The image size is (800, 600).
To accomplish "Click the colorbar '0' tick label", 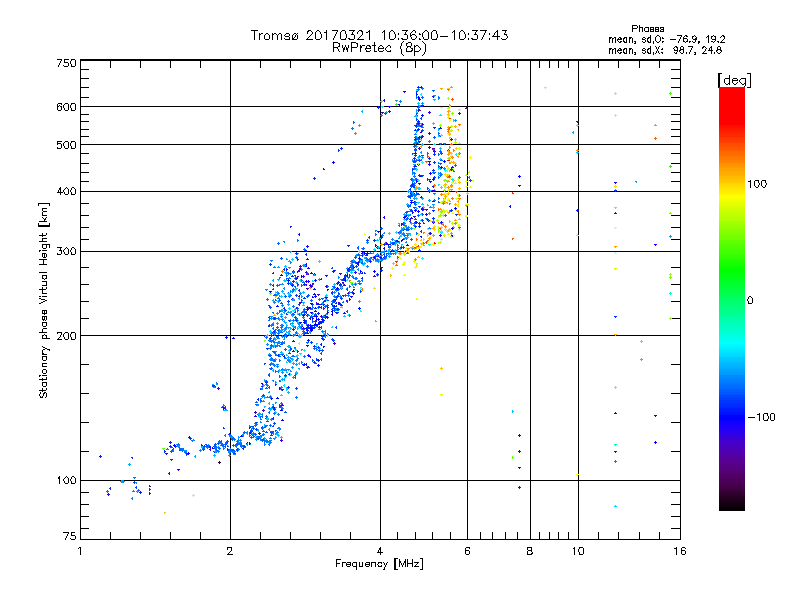I will [x=750, y=301].
